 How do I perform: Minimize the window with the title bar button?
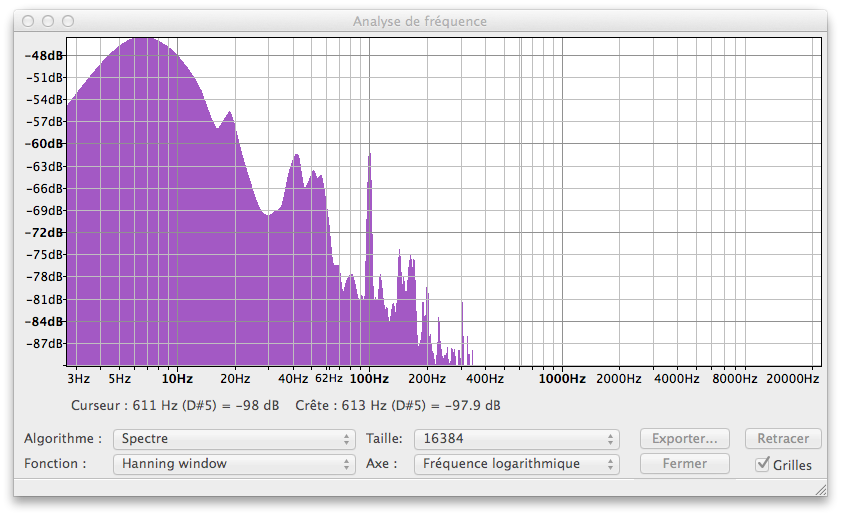pos(48,21)
